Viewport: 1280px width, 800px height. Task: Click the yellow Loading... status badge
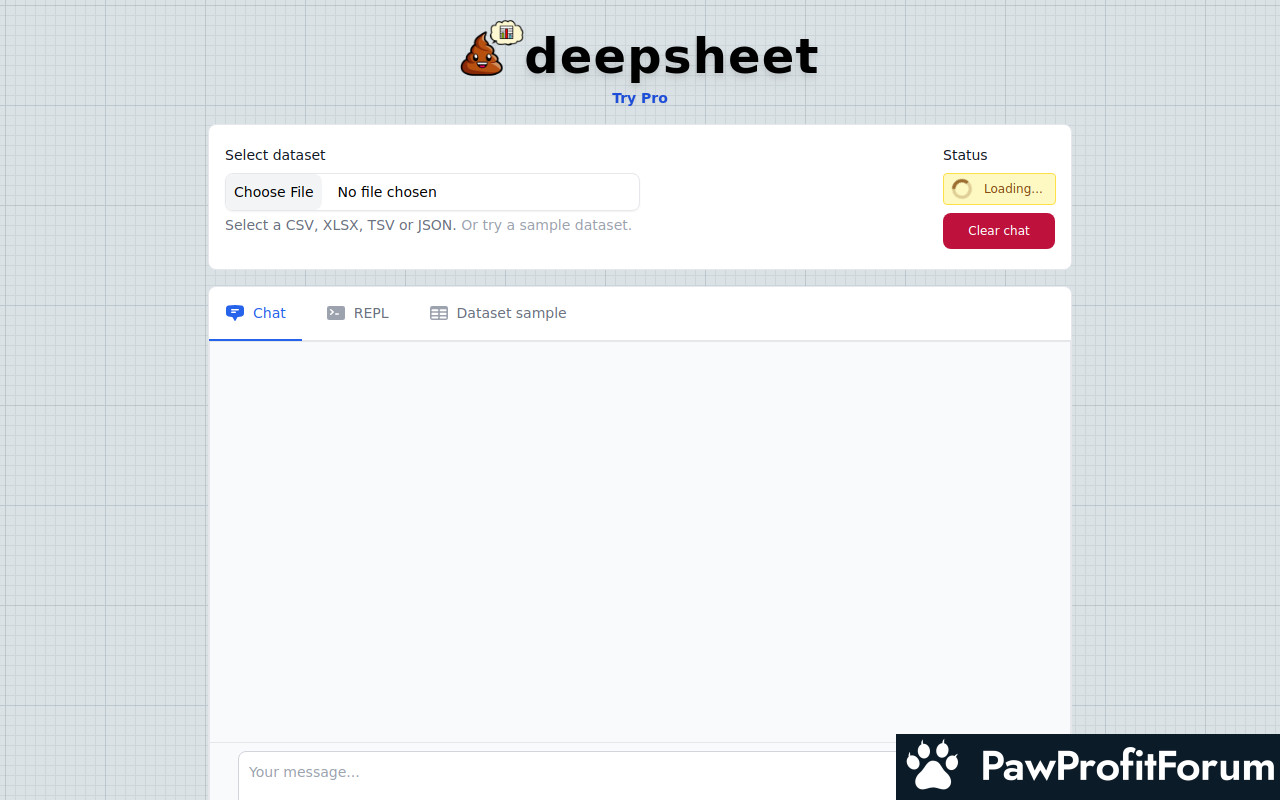[x=999, y=189]
